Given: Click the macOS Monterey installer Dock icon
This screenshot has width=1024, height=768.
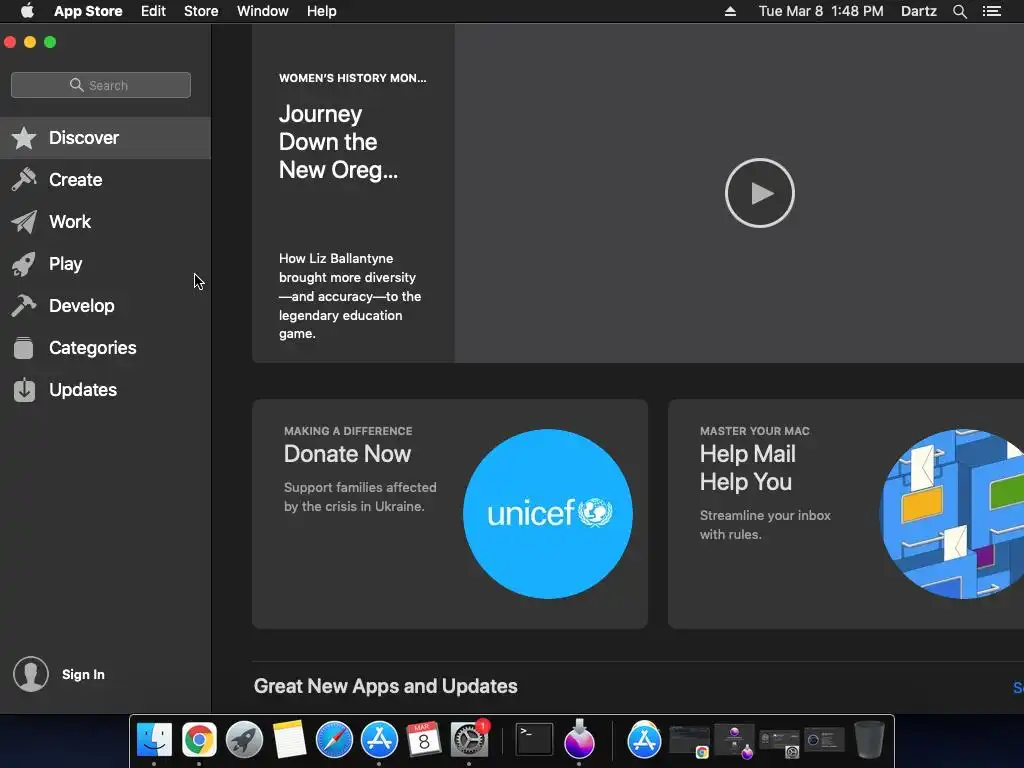Looking at the screenshot, I should click(579, 740).
